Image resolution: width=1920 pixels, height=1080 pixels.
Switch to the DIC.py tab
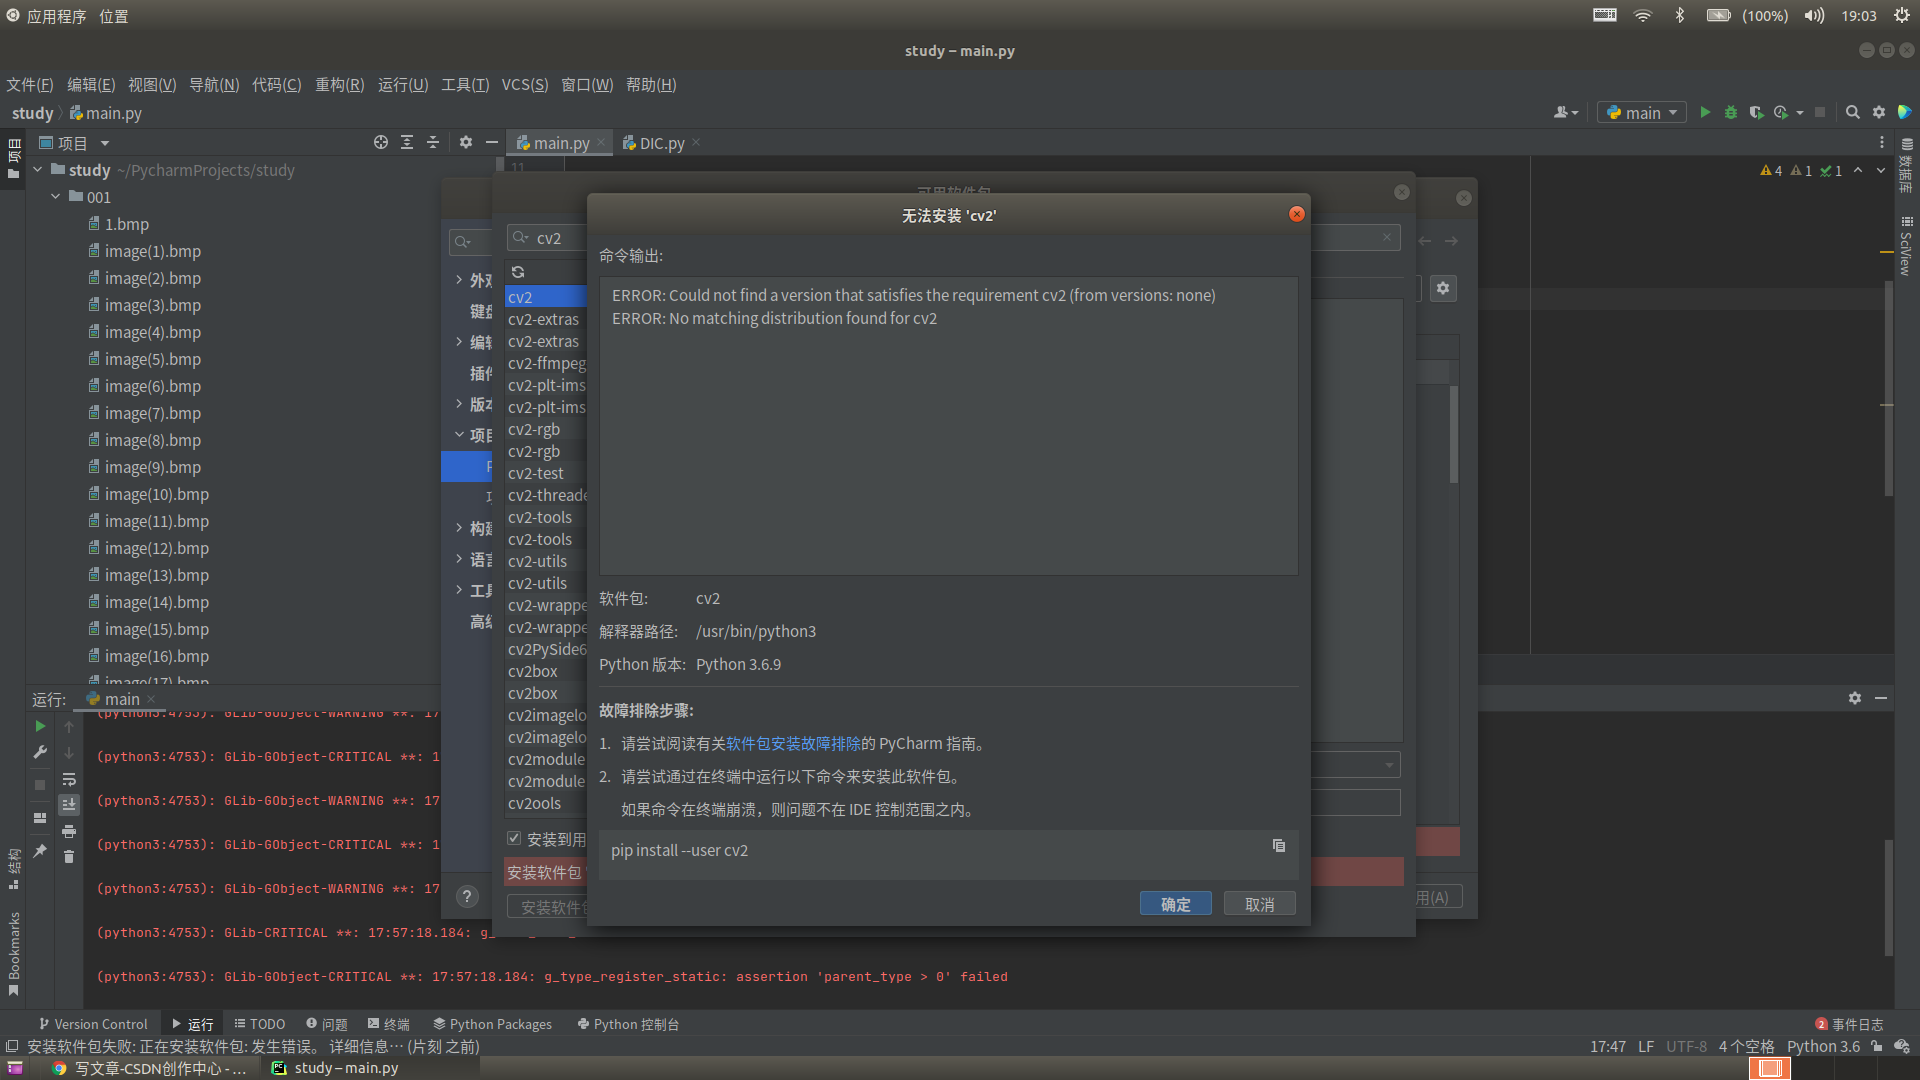click(x=661, y=143)
